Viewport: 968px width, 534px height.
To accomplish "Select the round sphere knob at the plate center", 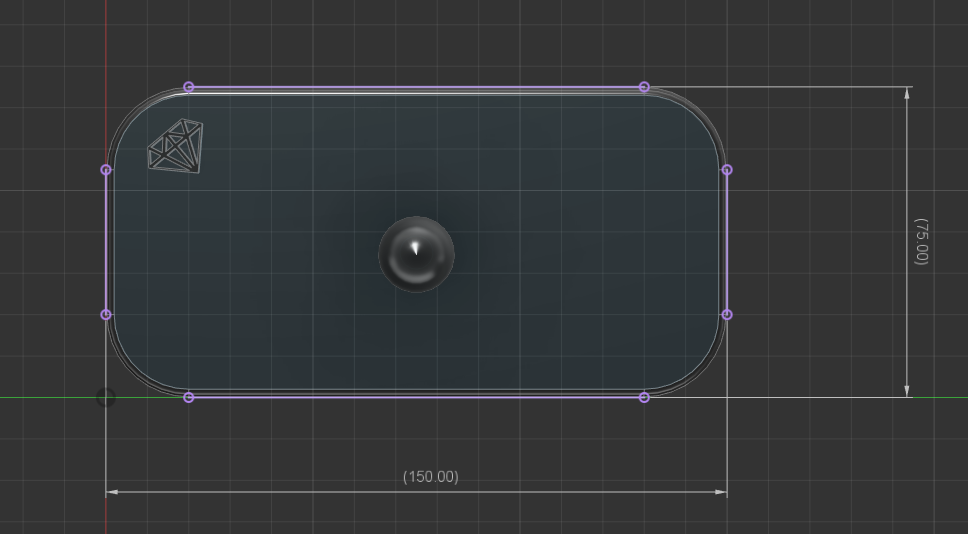I will (x=417, y=254).
